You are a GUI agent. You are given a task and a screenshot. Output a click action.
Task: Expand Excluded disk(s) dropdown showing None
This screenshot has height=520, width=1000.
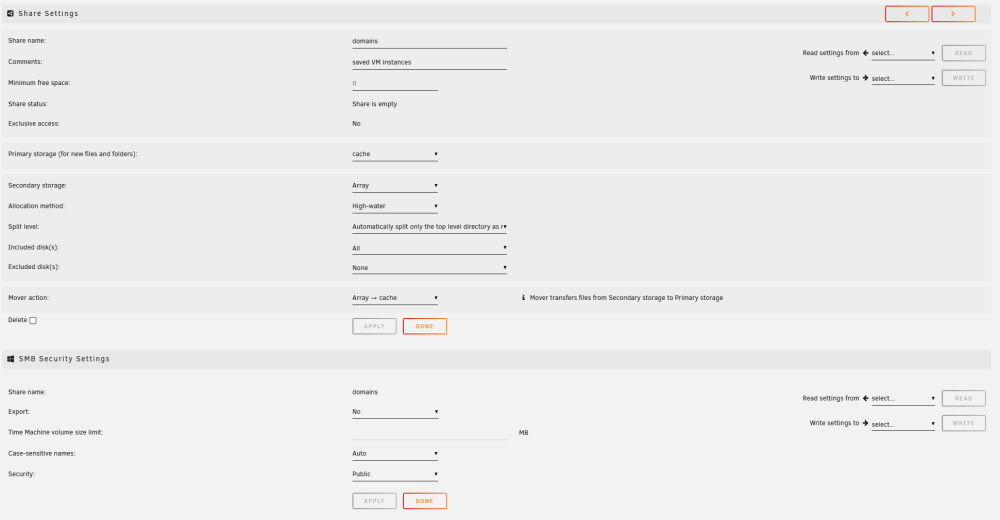pos(429,268)
